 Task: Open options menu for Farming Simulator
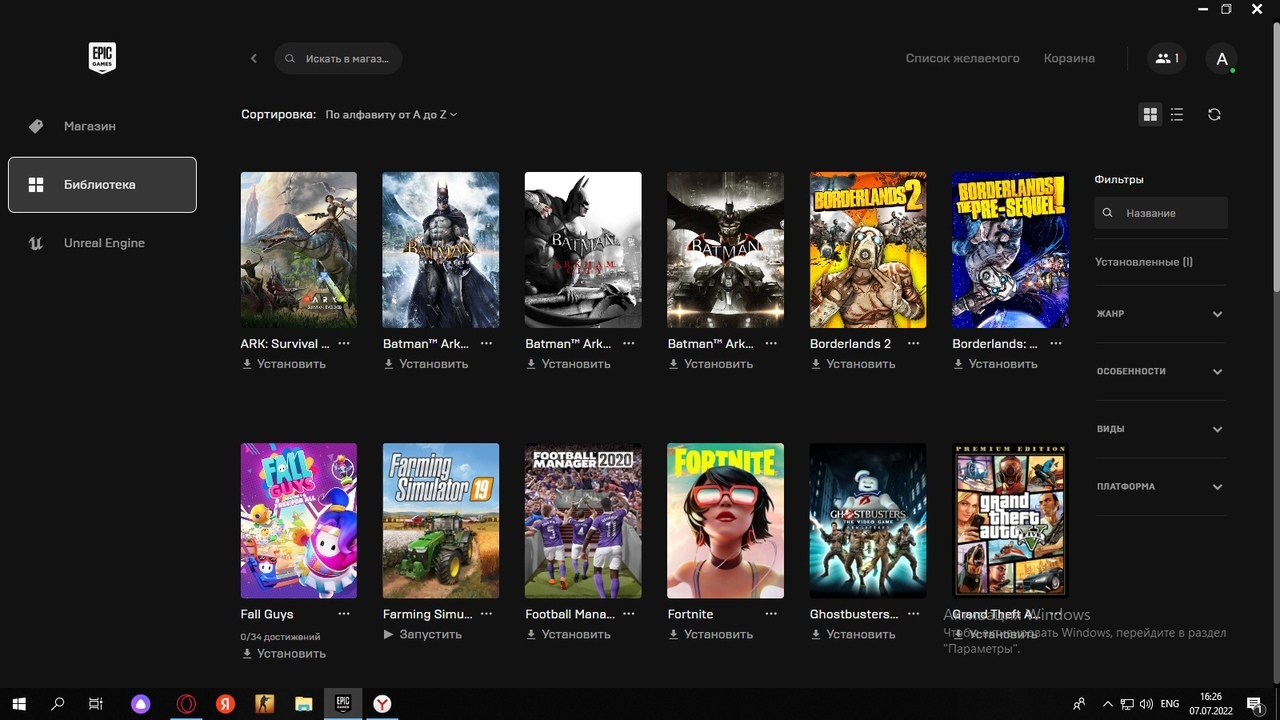[x=486, y=614]
